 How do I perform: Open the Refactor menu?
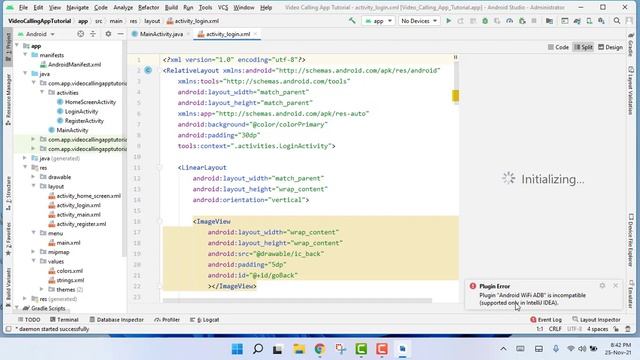point(149,7)
